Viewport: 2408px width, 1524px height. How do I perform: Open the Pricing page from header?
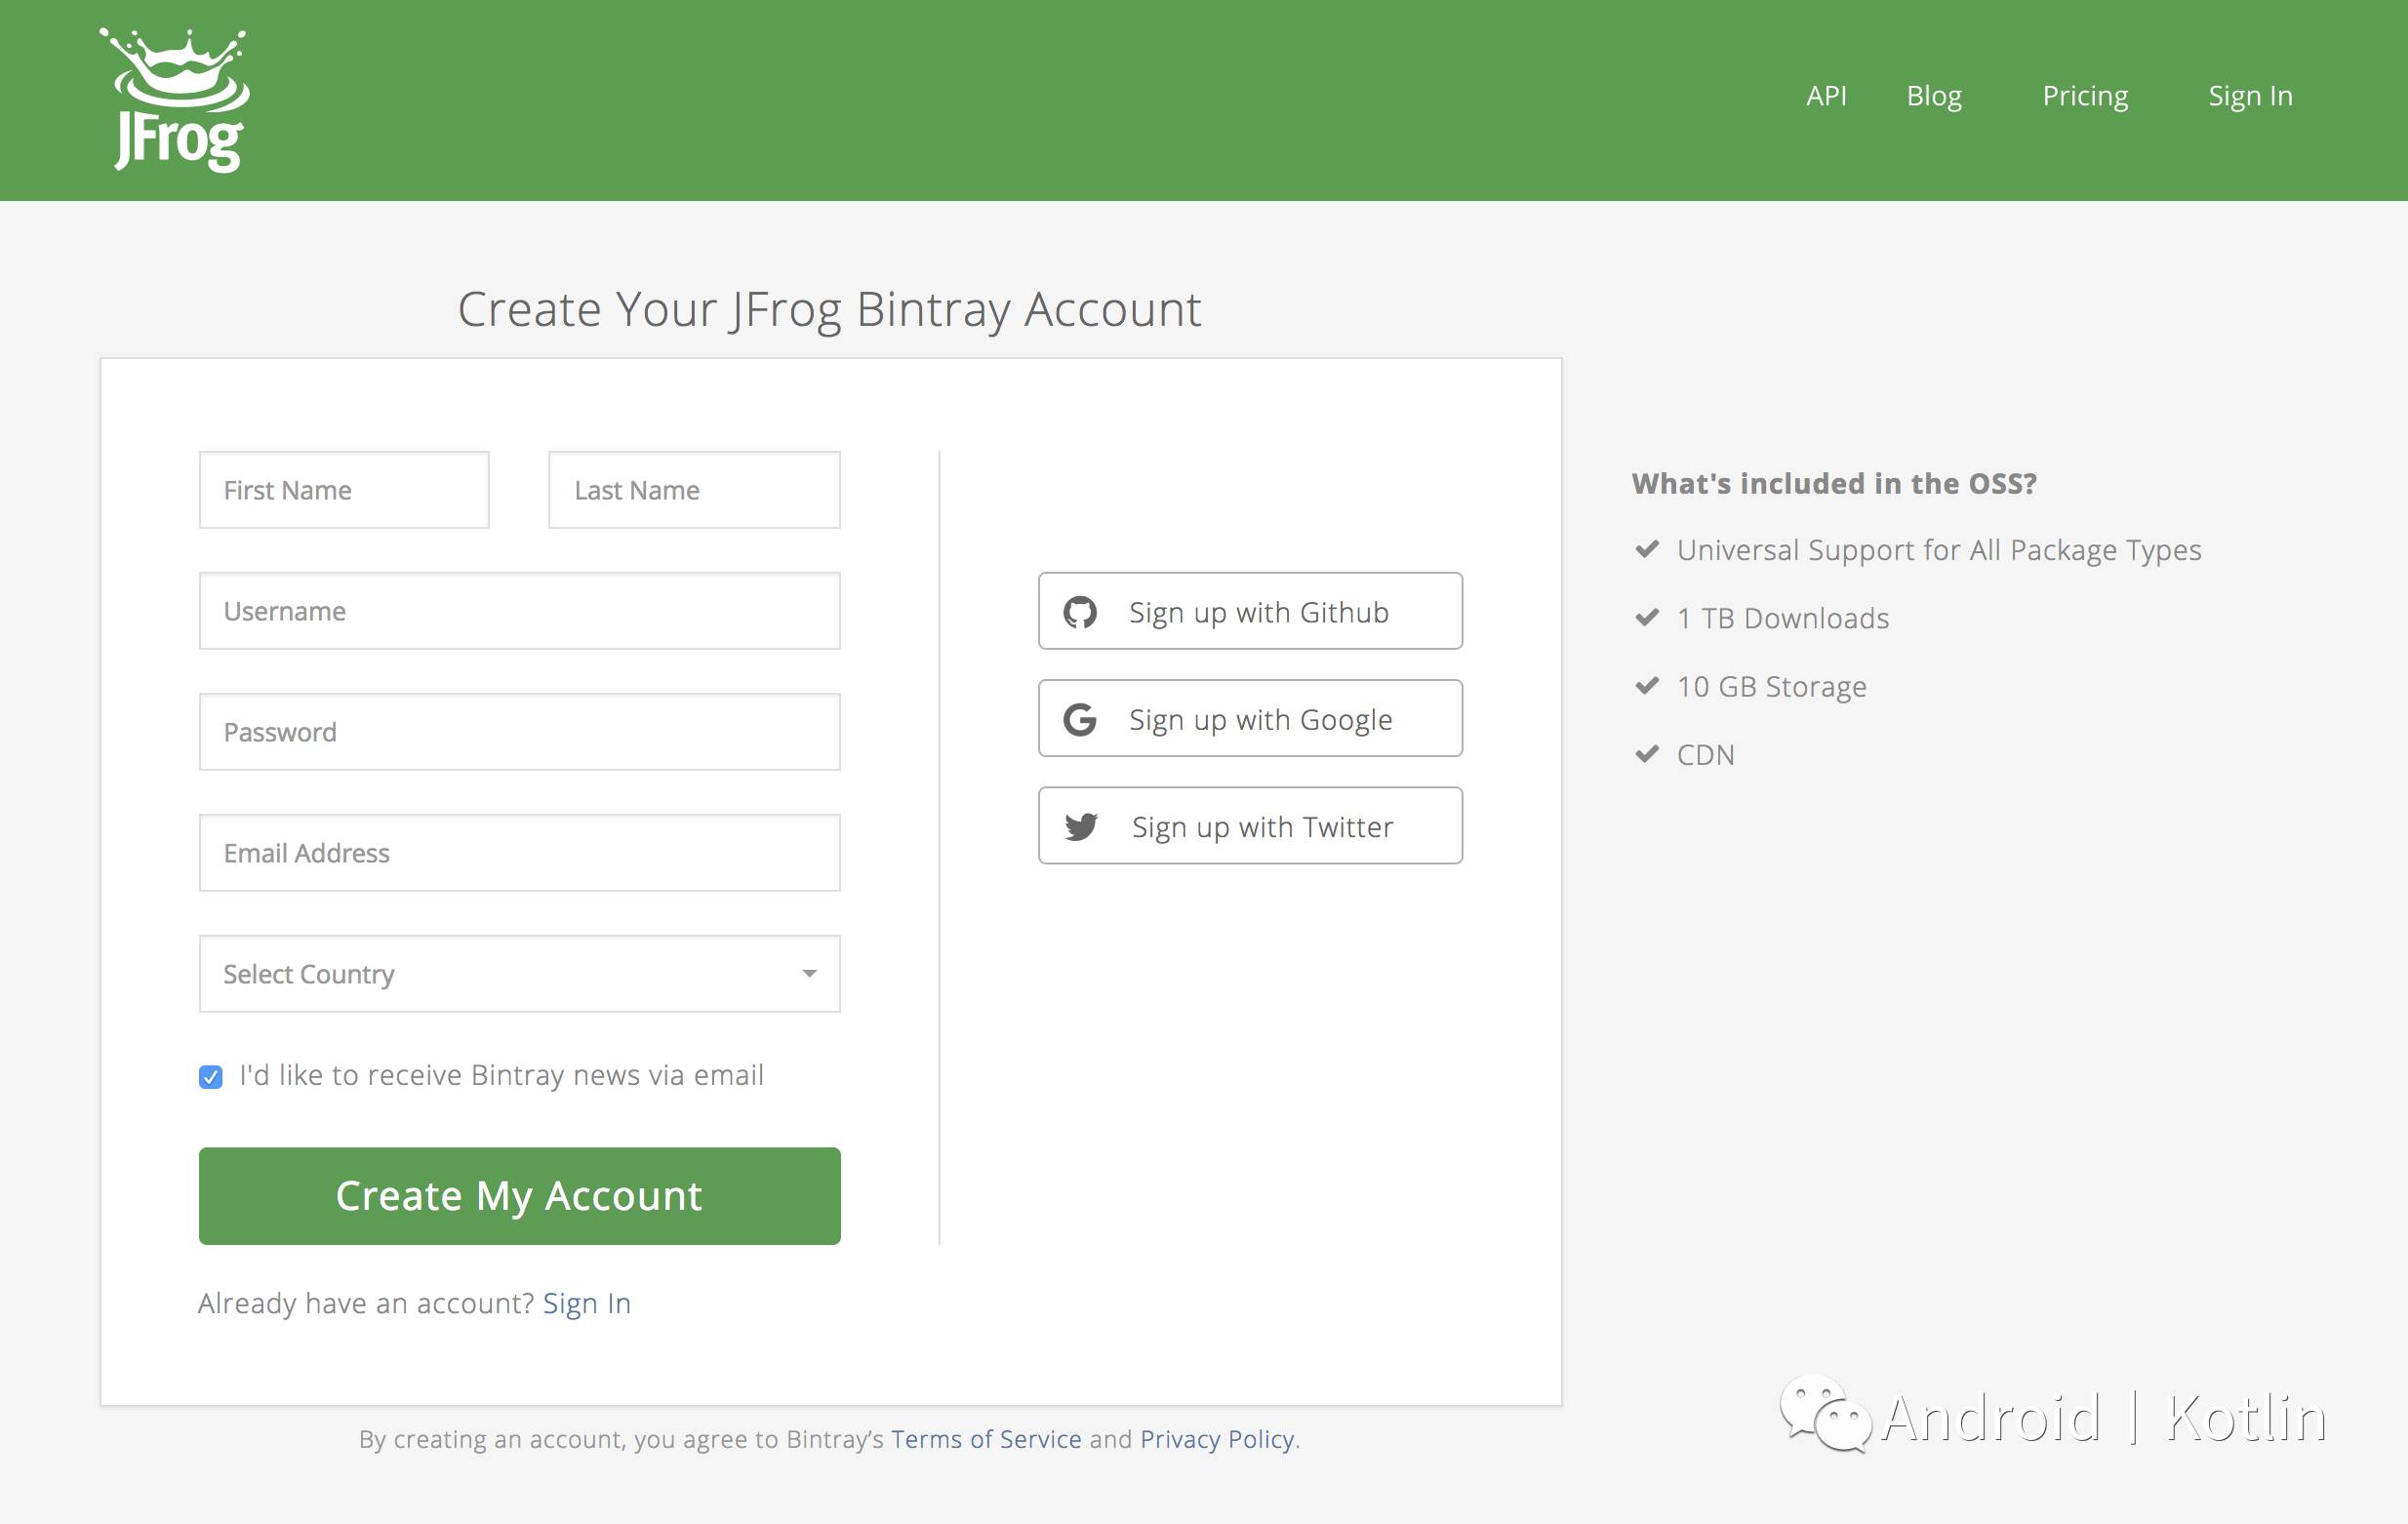coord(2085,96)
